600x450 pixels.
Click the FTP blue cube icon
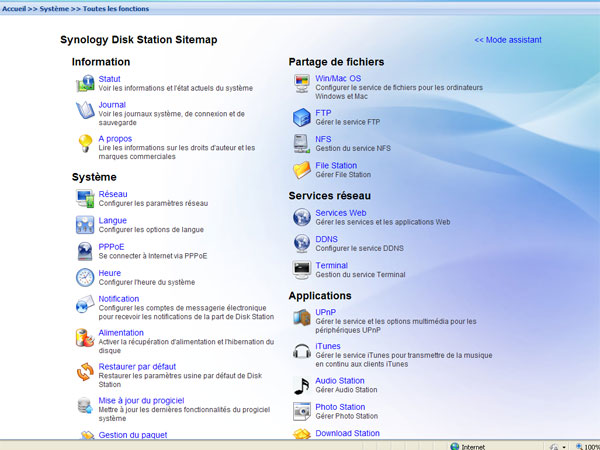302,117
